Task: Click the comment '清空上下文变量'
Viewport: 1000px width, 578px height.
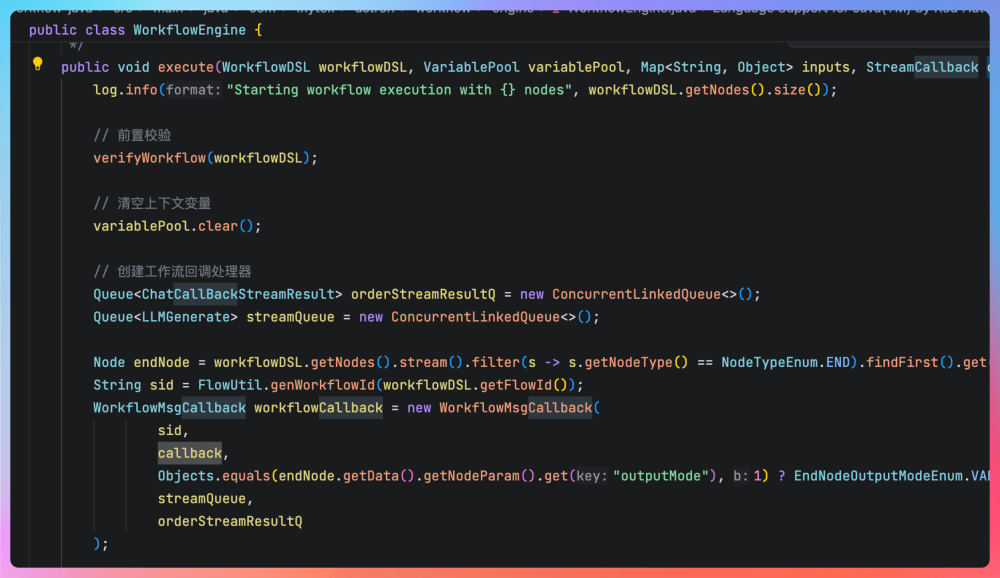Action: [x=164, y=203]
